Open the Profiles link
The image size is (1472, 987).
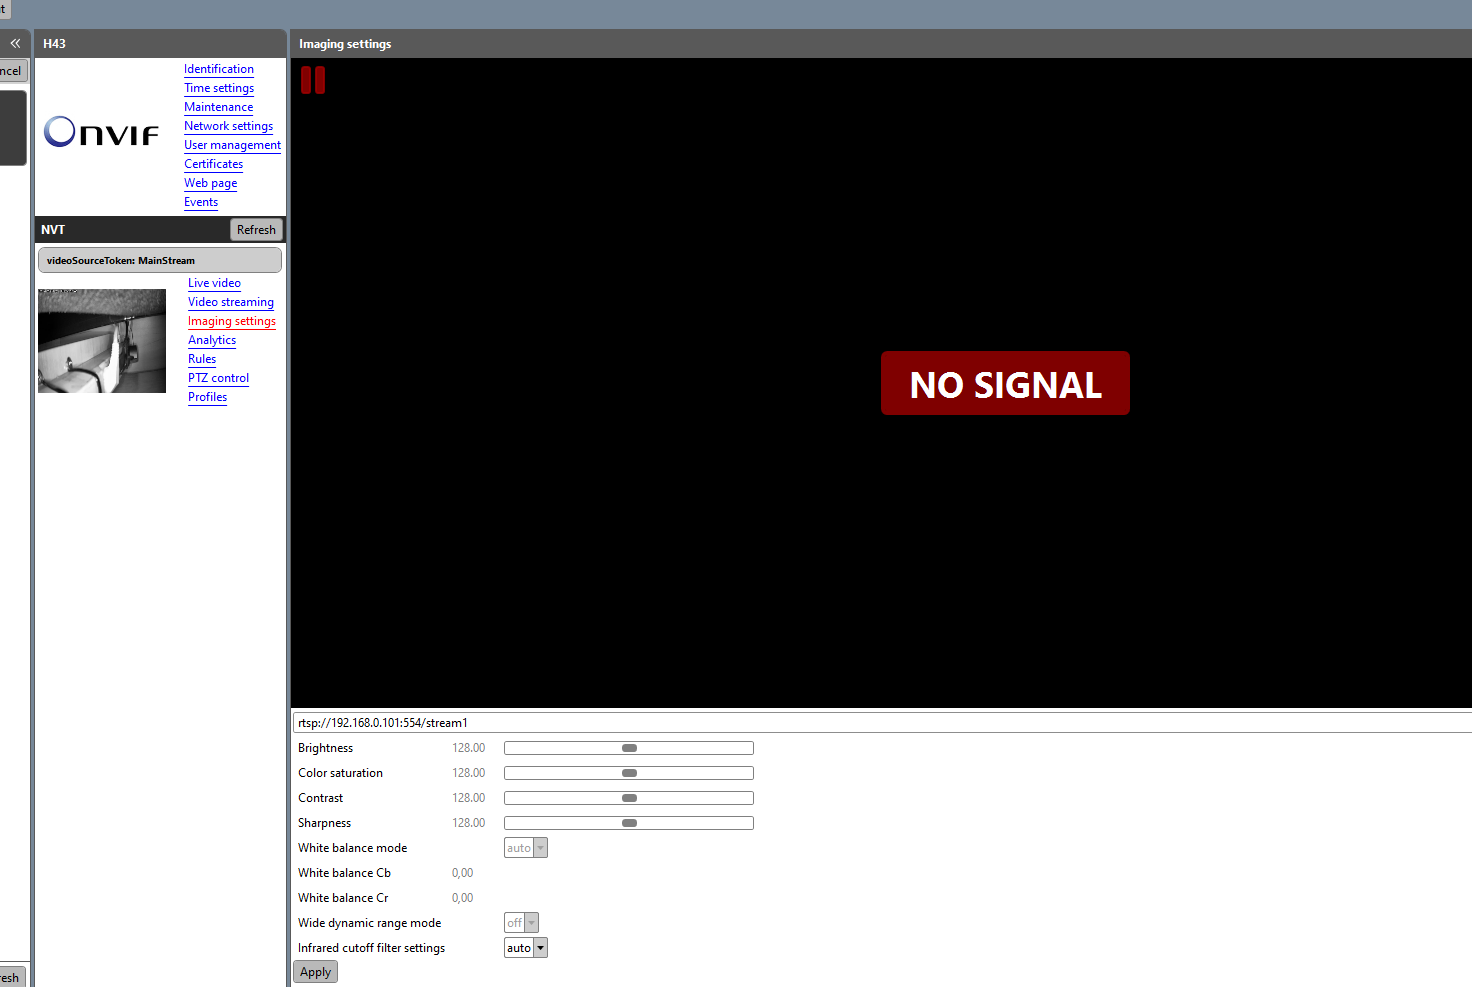[x=207, y=397]
